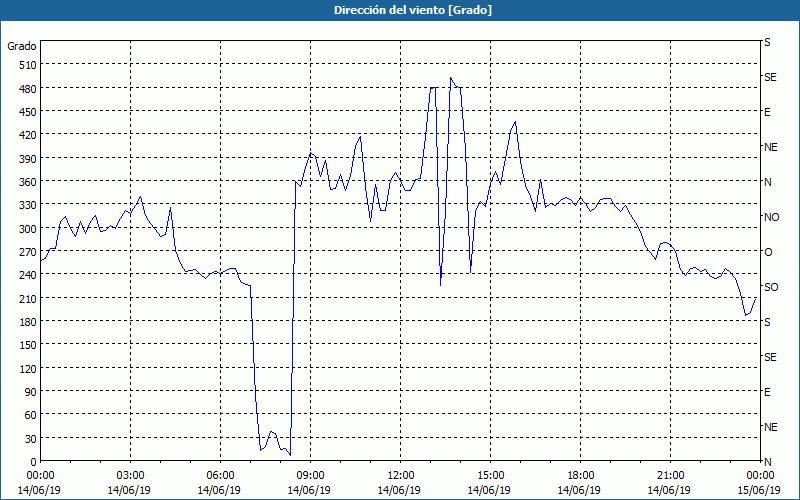Click the S compass label at 180
The height and width of the screenshot is (500, 800).
[767, 322]
